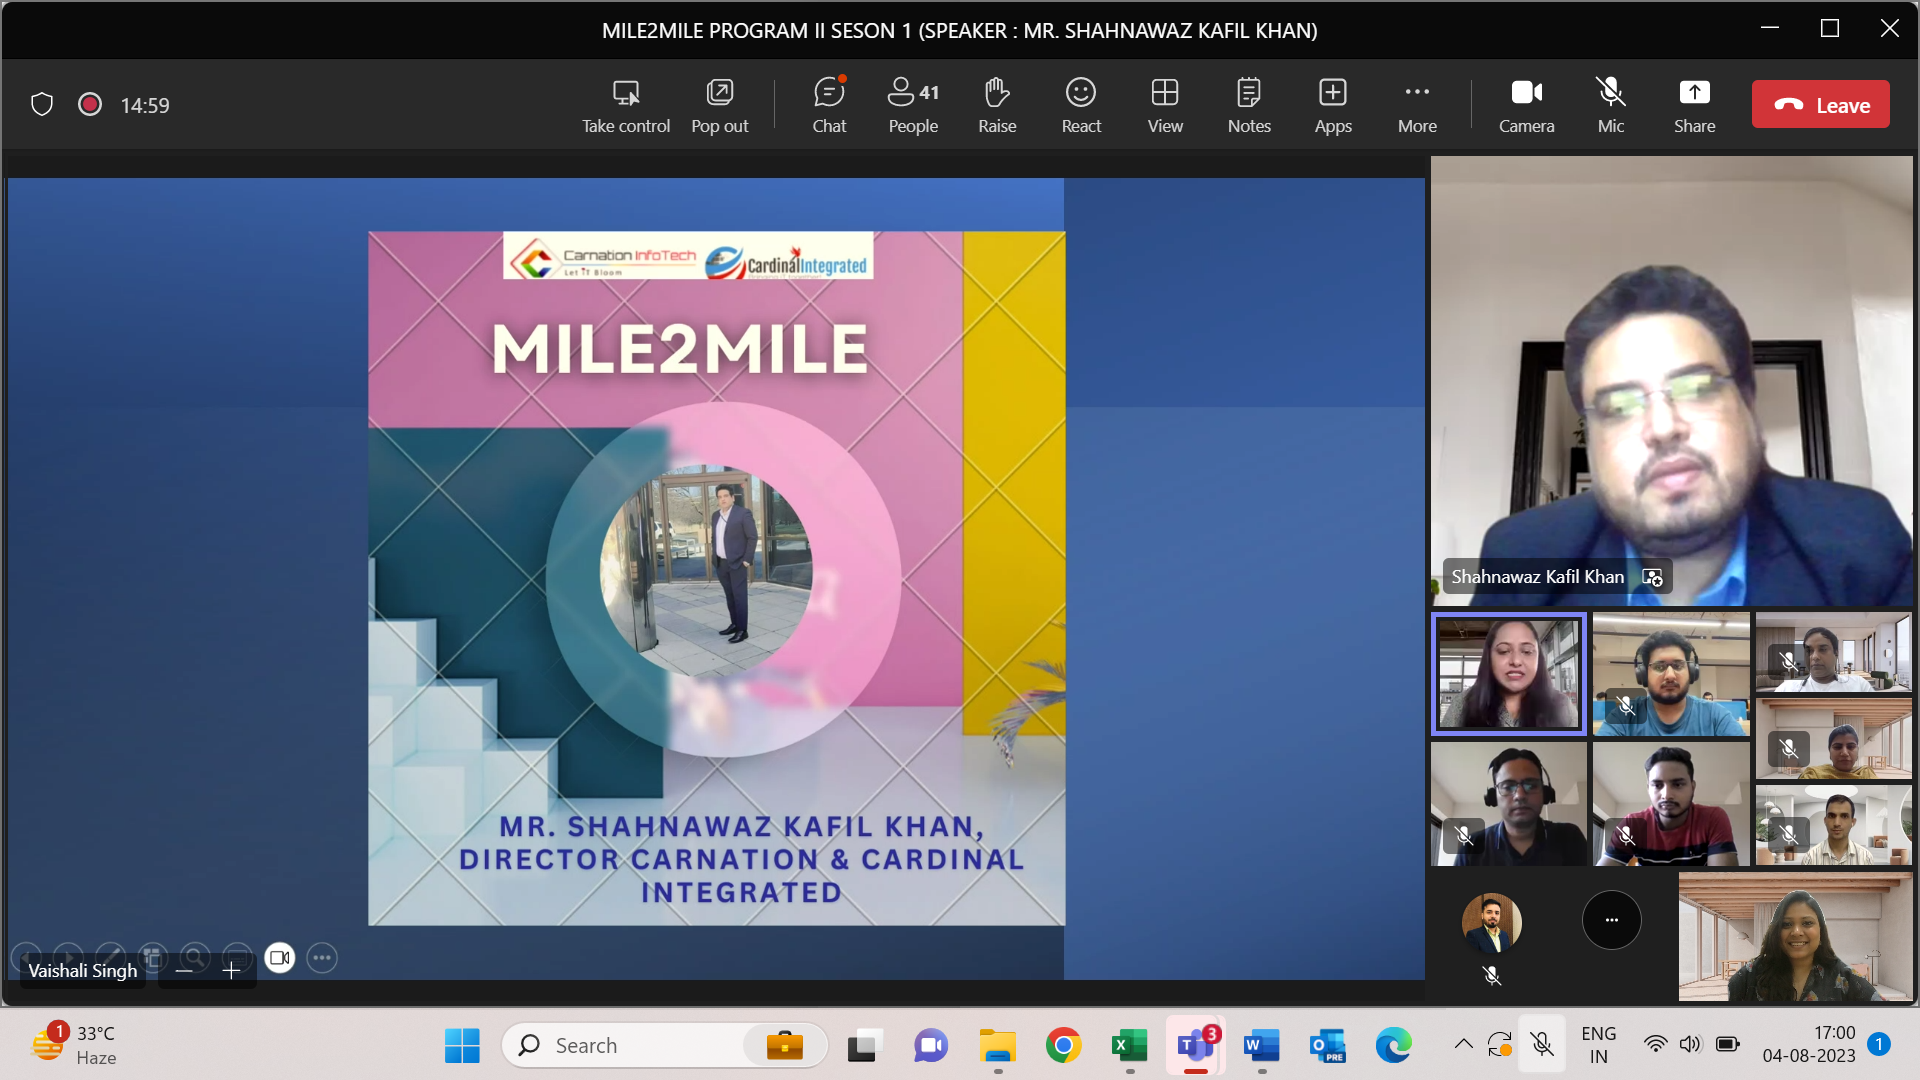Leave the meeting

1820,105
